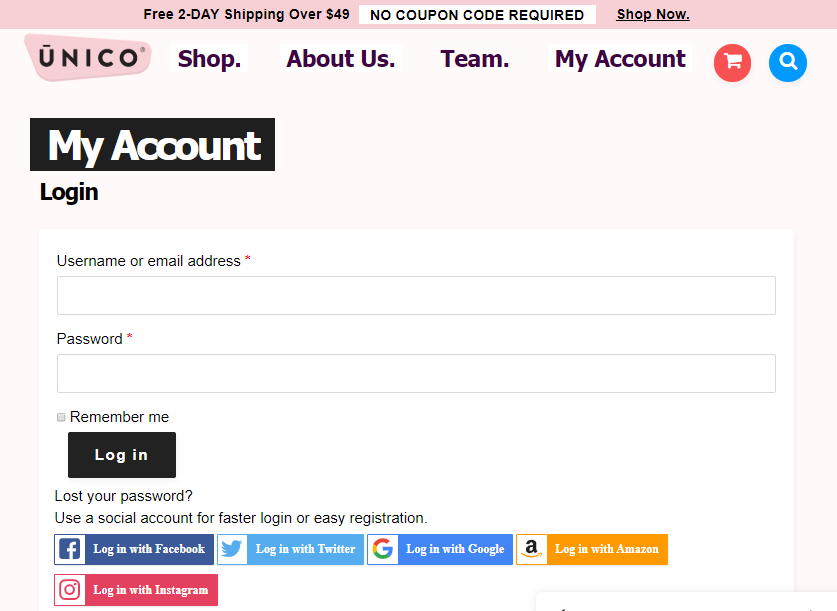The width and height of the screenshot is (837, 611).
Task: Focus the Username or email address field
Action: 416,296
